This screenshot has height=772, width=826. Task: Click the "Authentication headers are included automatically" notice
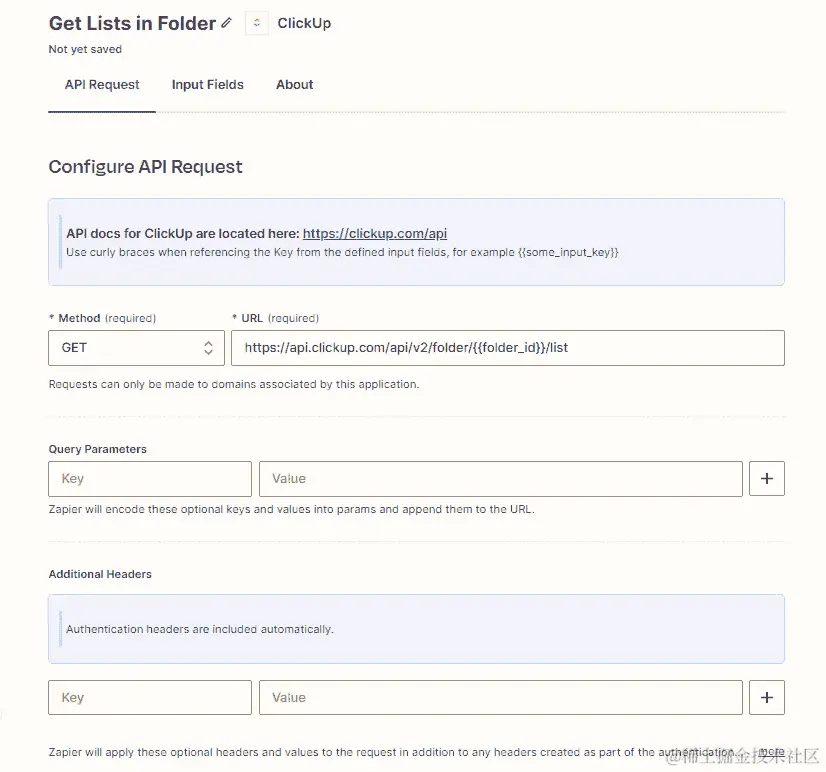pos(200,630)
